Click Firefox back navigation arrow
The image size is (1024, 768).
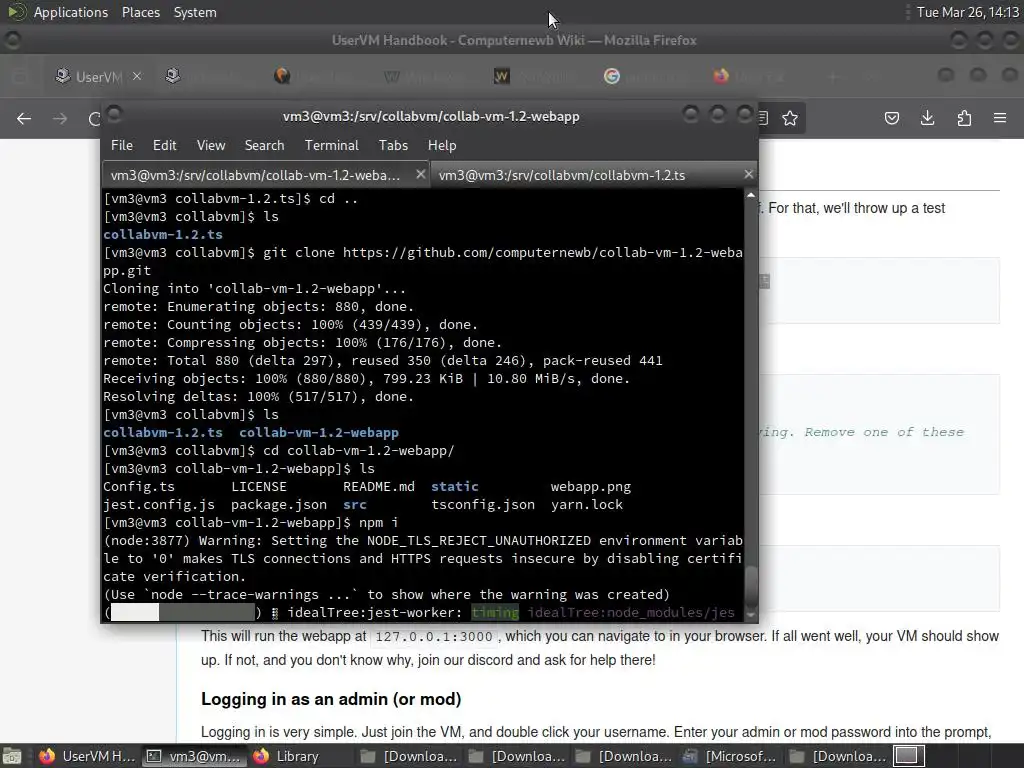tap(24, 118)
